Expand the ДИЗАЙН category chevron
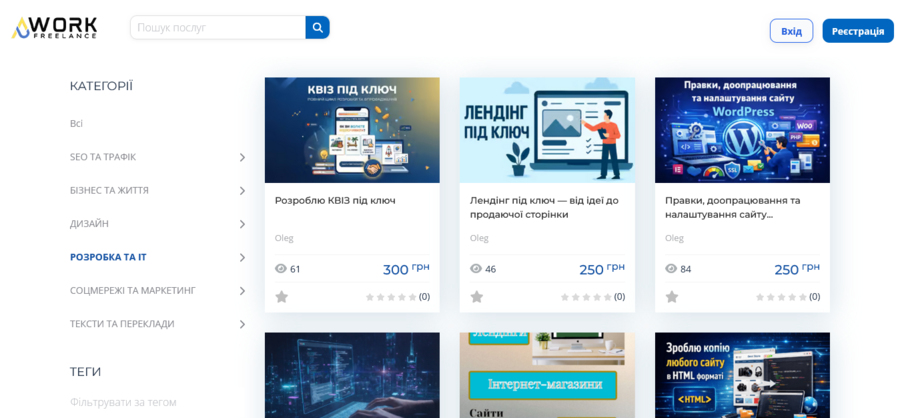The width and height of the screenshot is (900, 418). [x=242, y=224]
